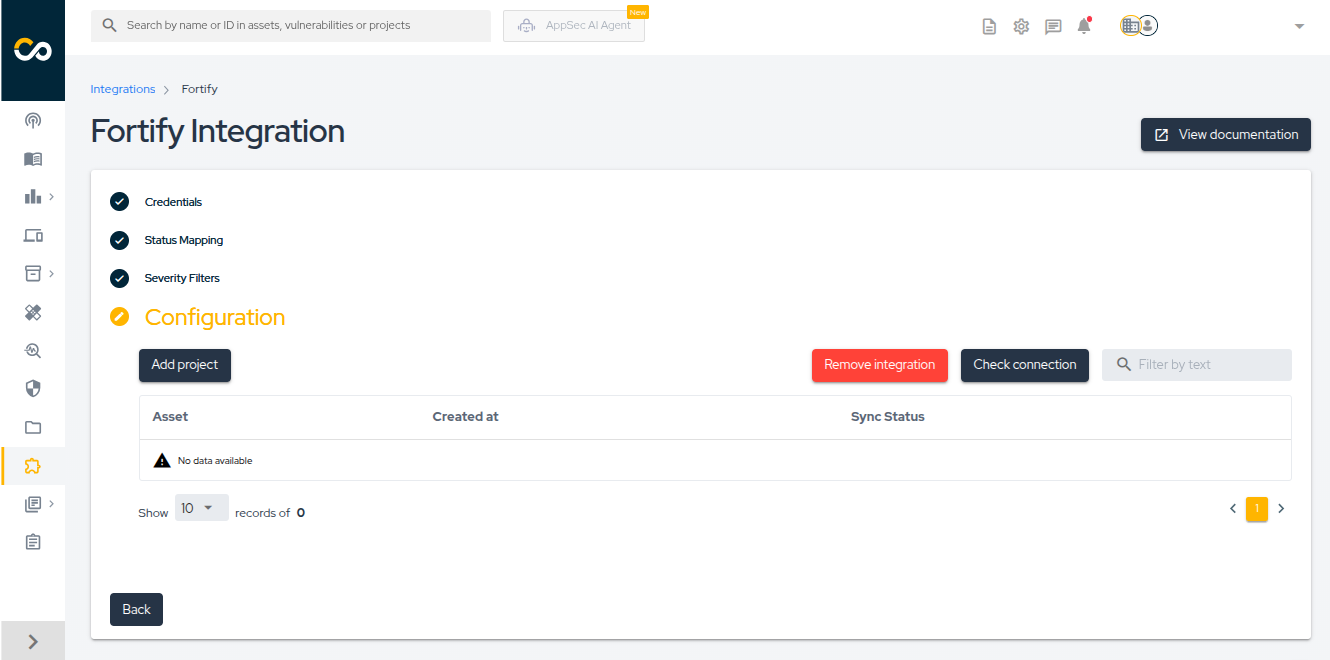Image resolution: width=1330 pixels, height=660 pixels.
Task: Select the completed Severity Filters step
Action: click(x=182, y=278)
